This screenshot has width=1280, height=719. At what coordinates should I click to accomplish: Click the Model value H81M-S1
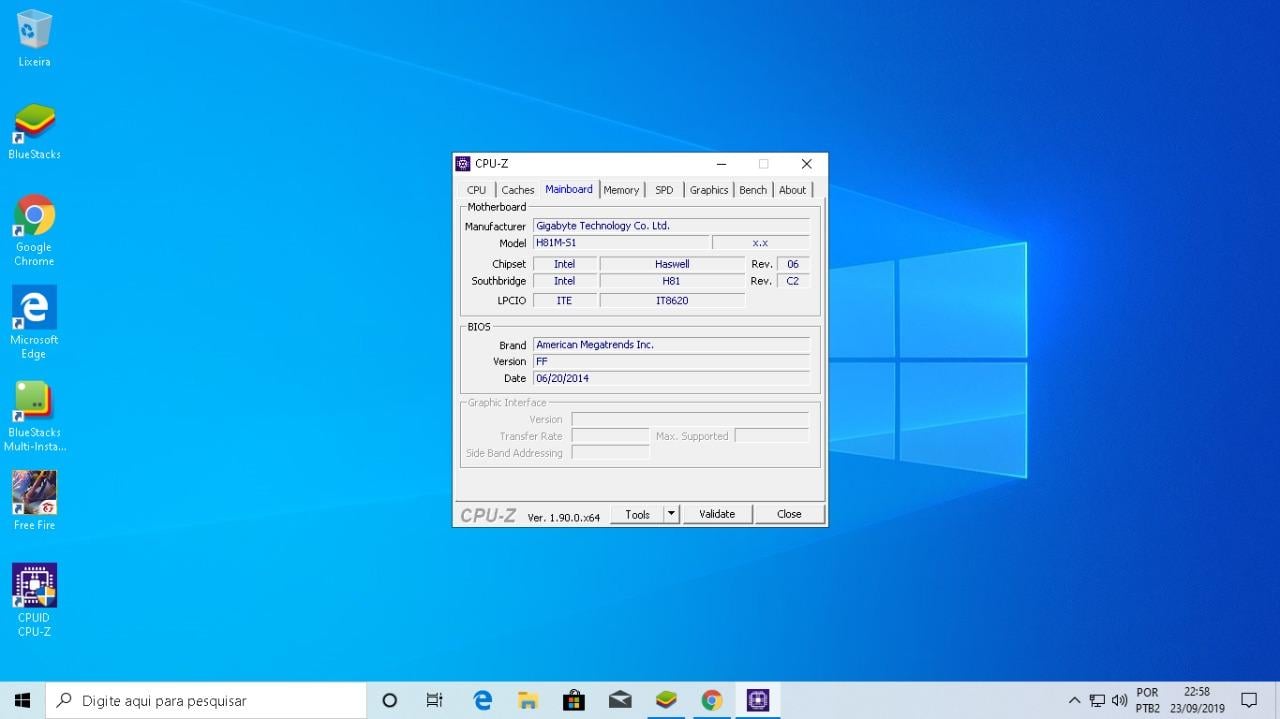tap(621, 243)
